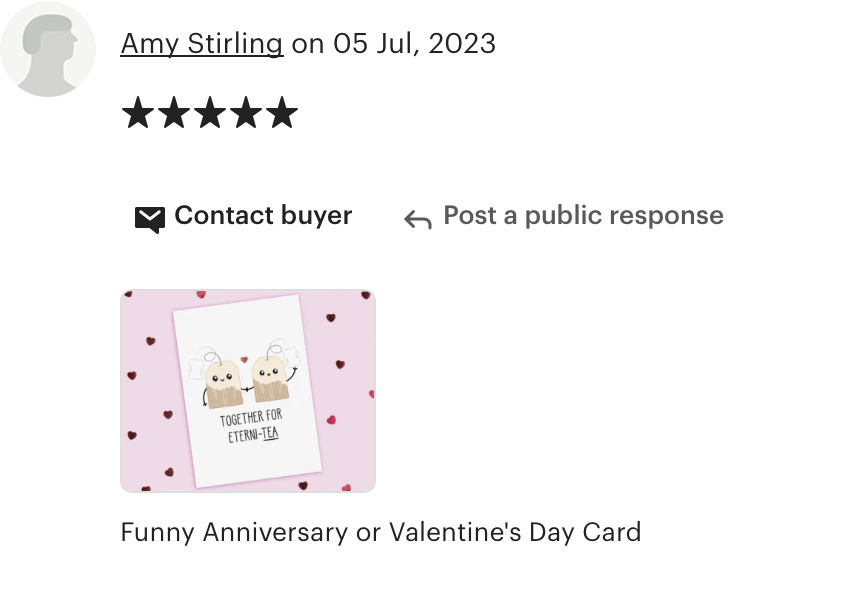This screenshot has height=612, width=862.
Task: Click the fourth rating star
Action: 246,113
